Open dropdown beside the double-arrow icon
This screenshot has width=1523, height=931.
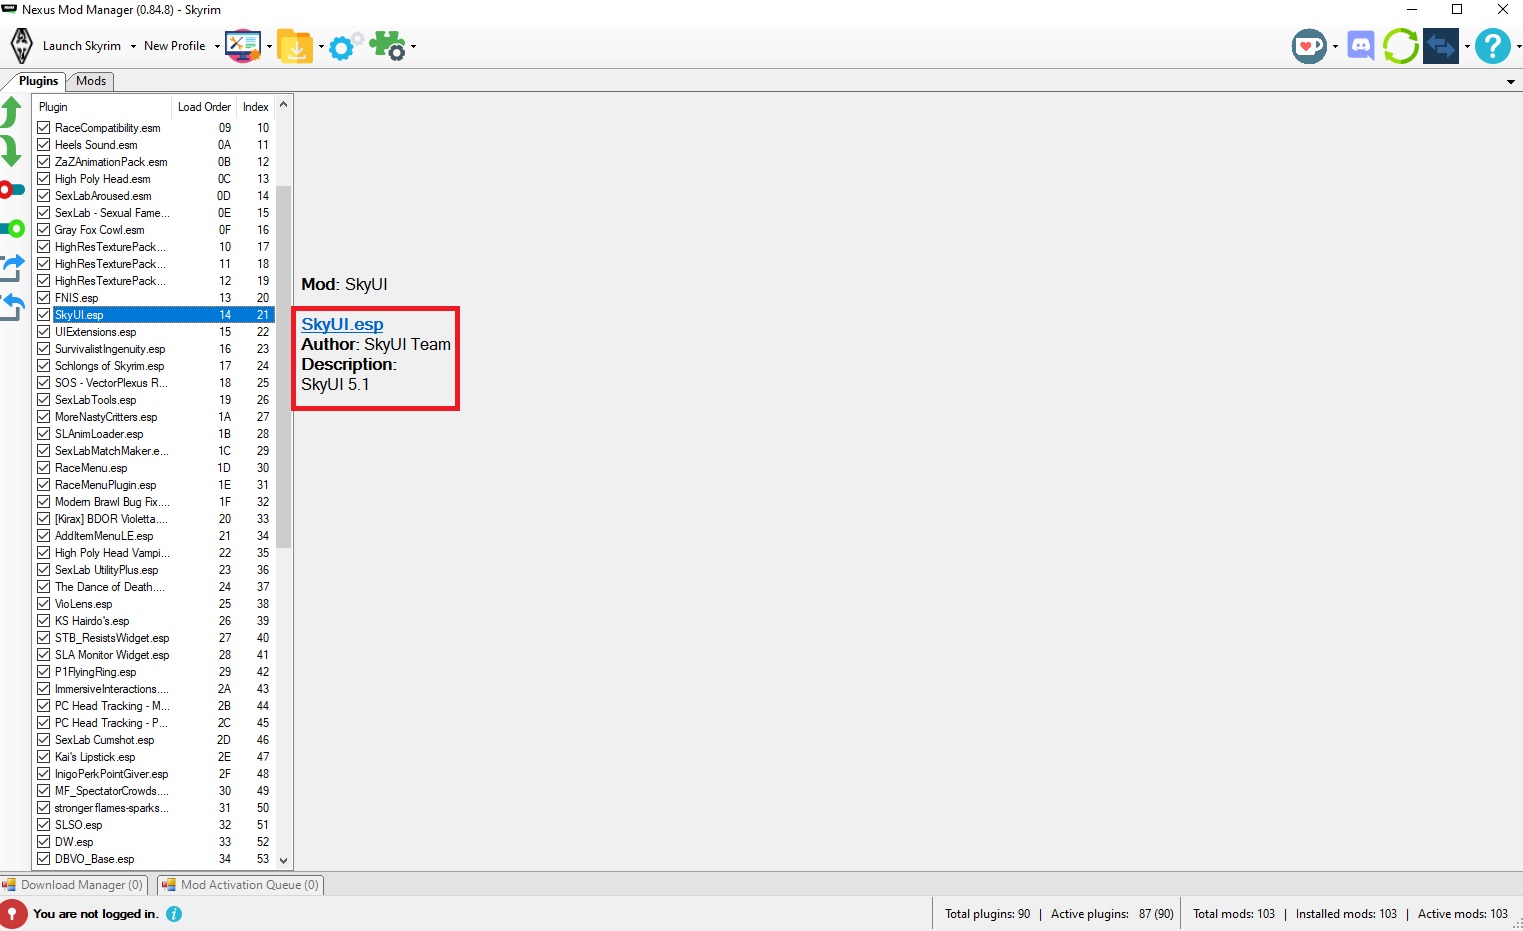click(1467, 46)
